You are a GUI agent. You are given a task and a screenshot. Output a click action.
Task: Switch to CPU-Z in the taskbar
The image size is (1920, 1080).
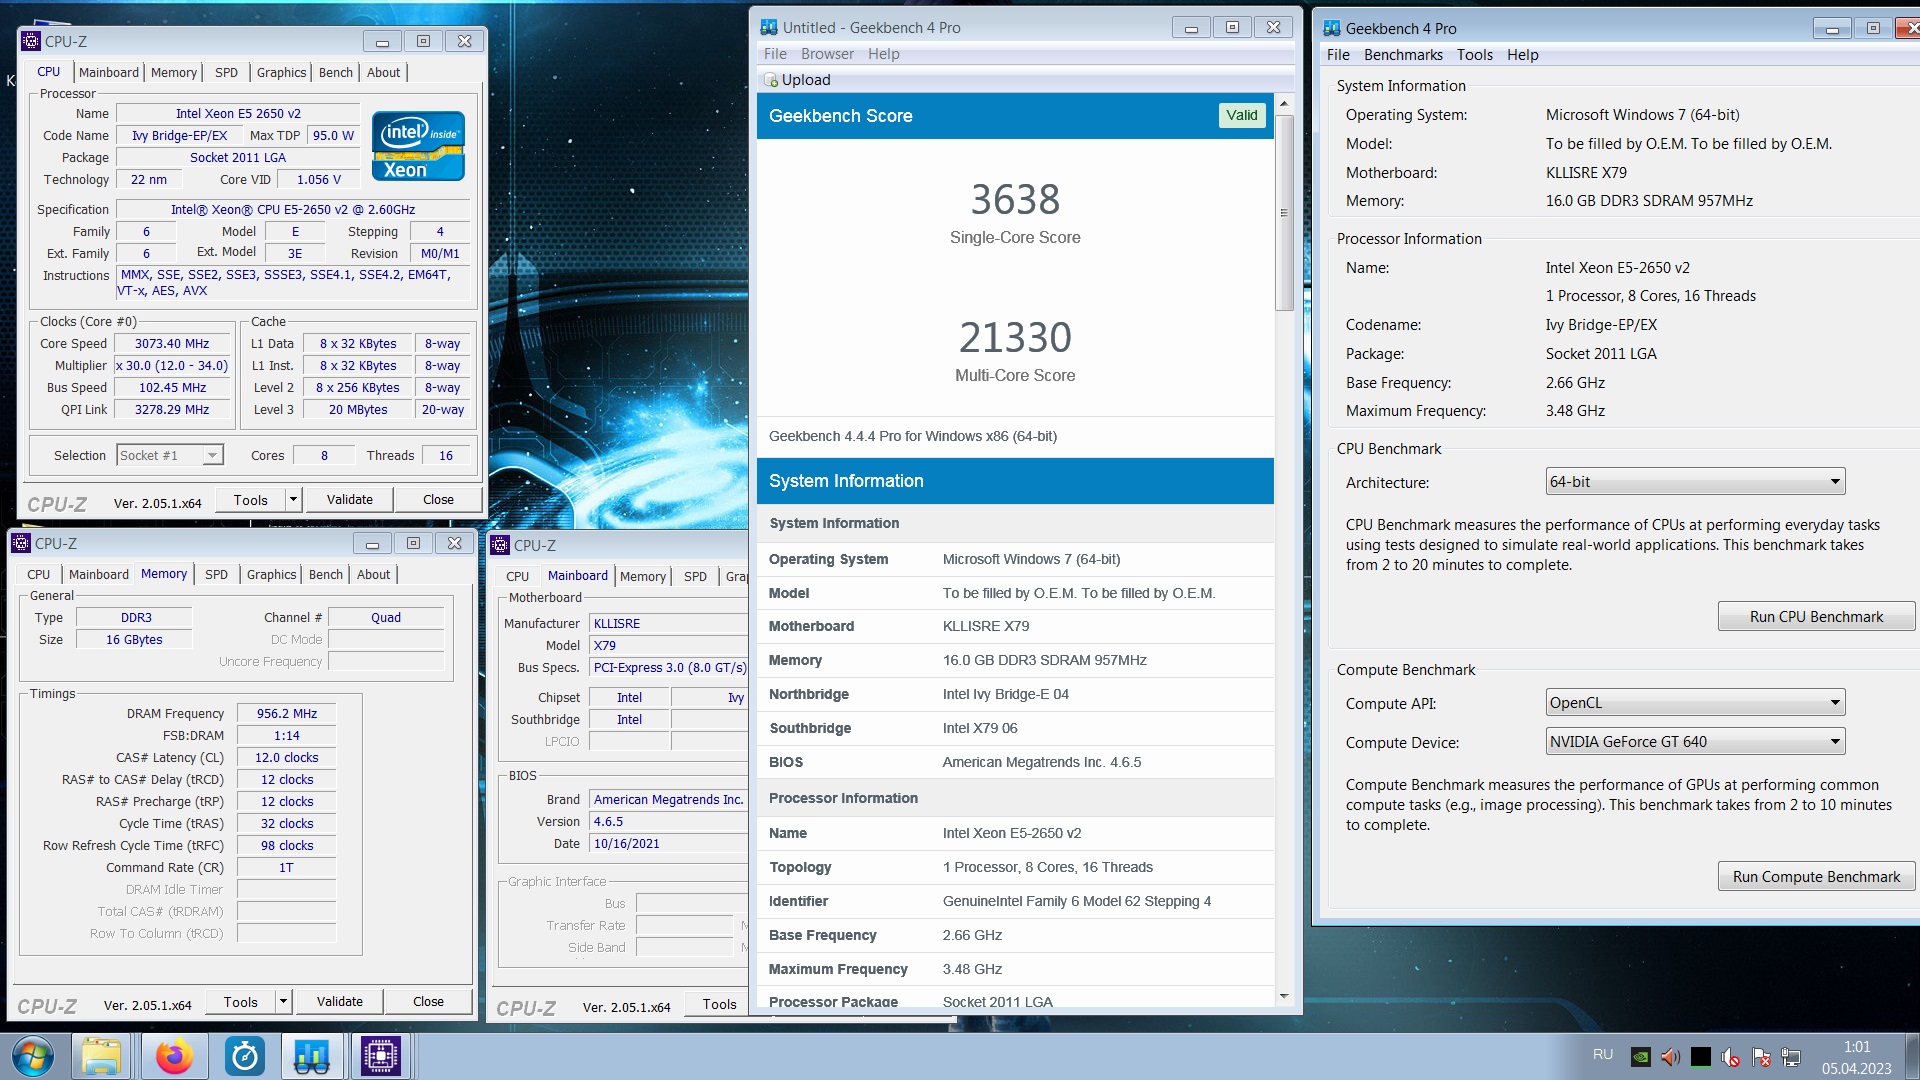point(380,1056)
